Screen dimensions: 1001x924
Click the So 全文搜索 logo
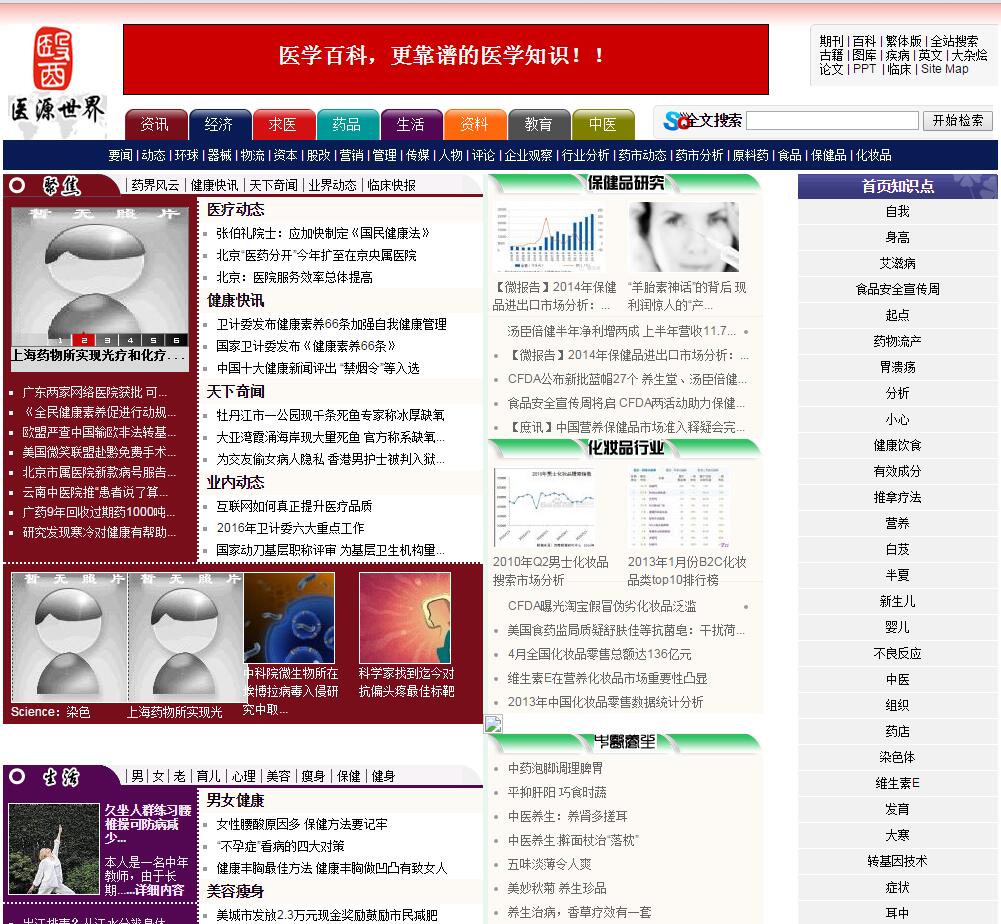tap(702, 121)
